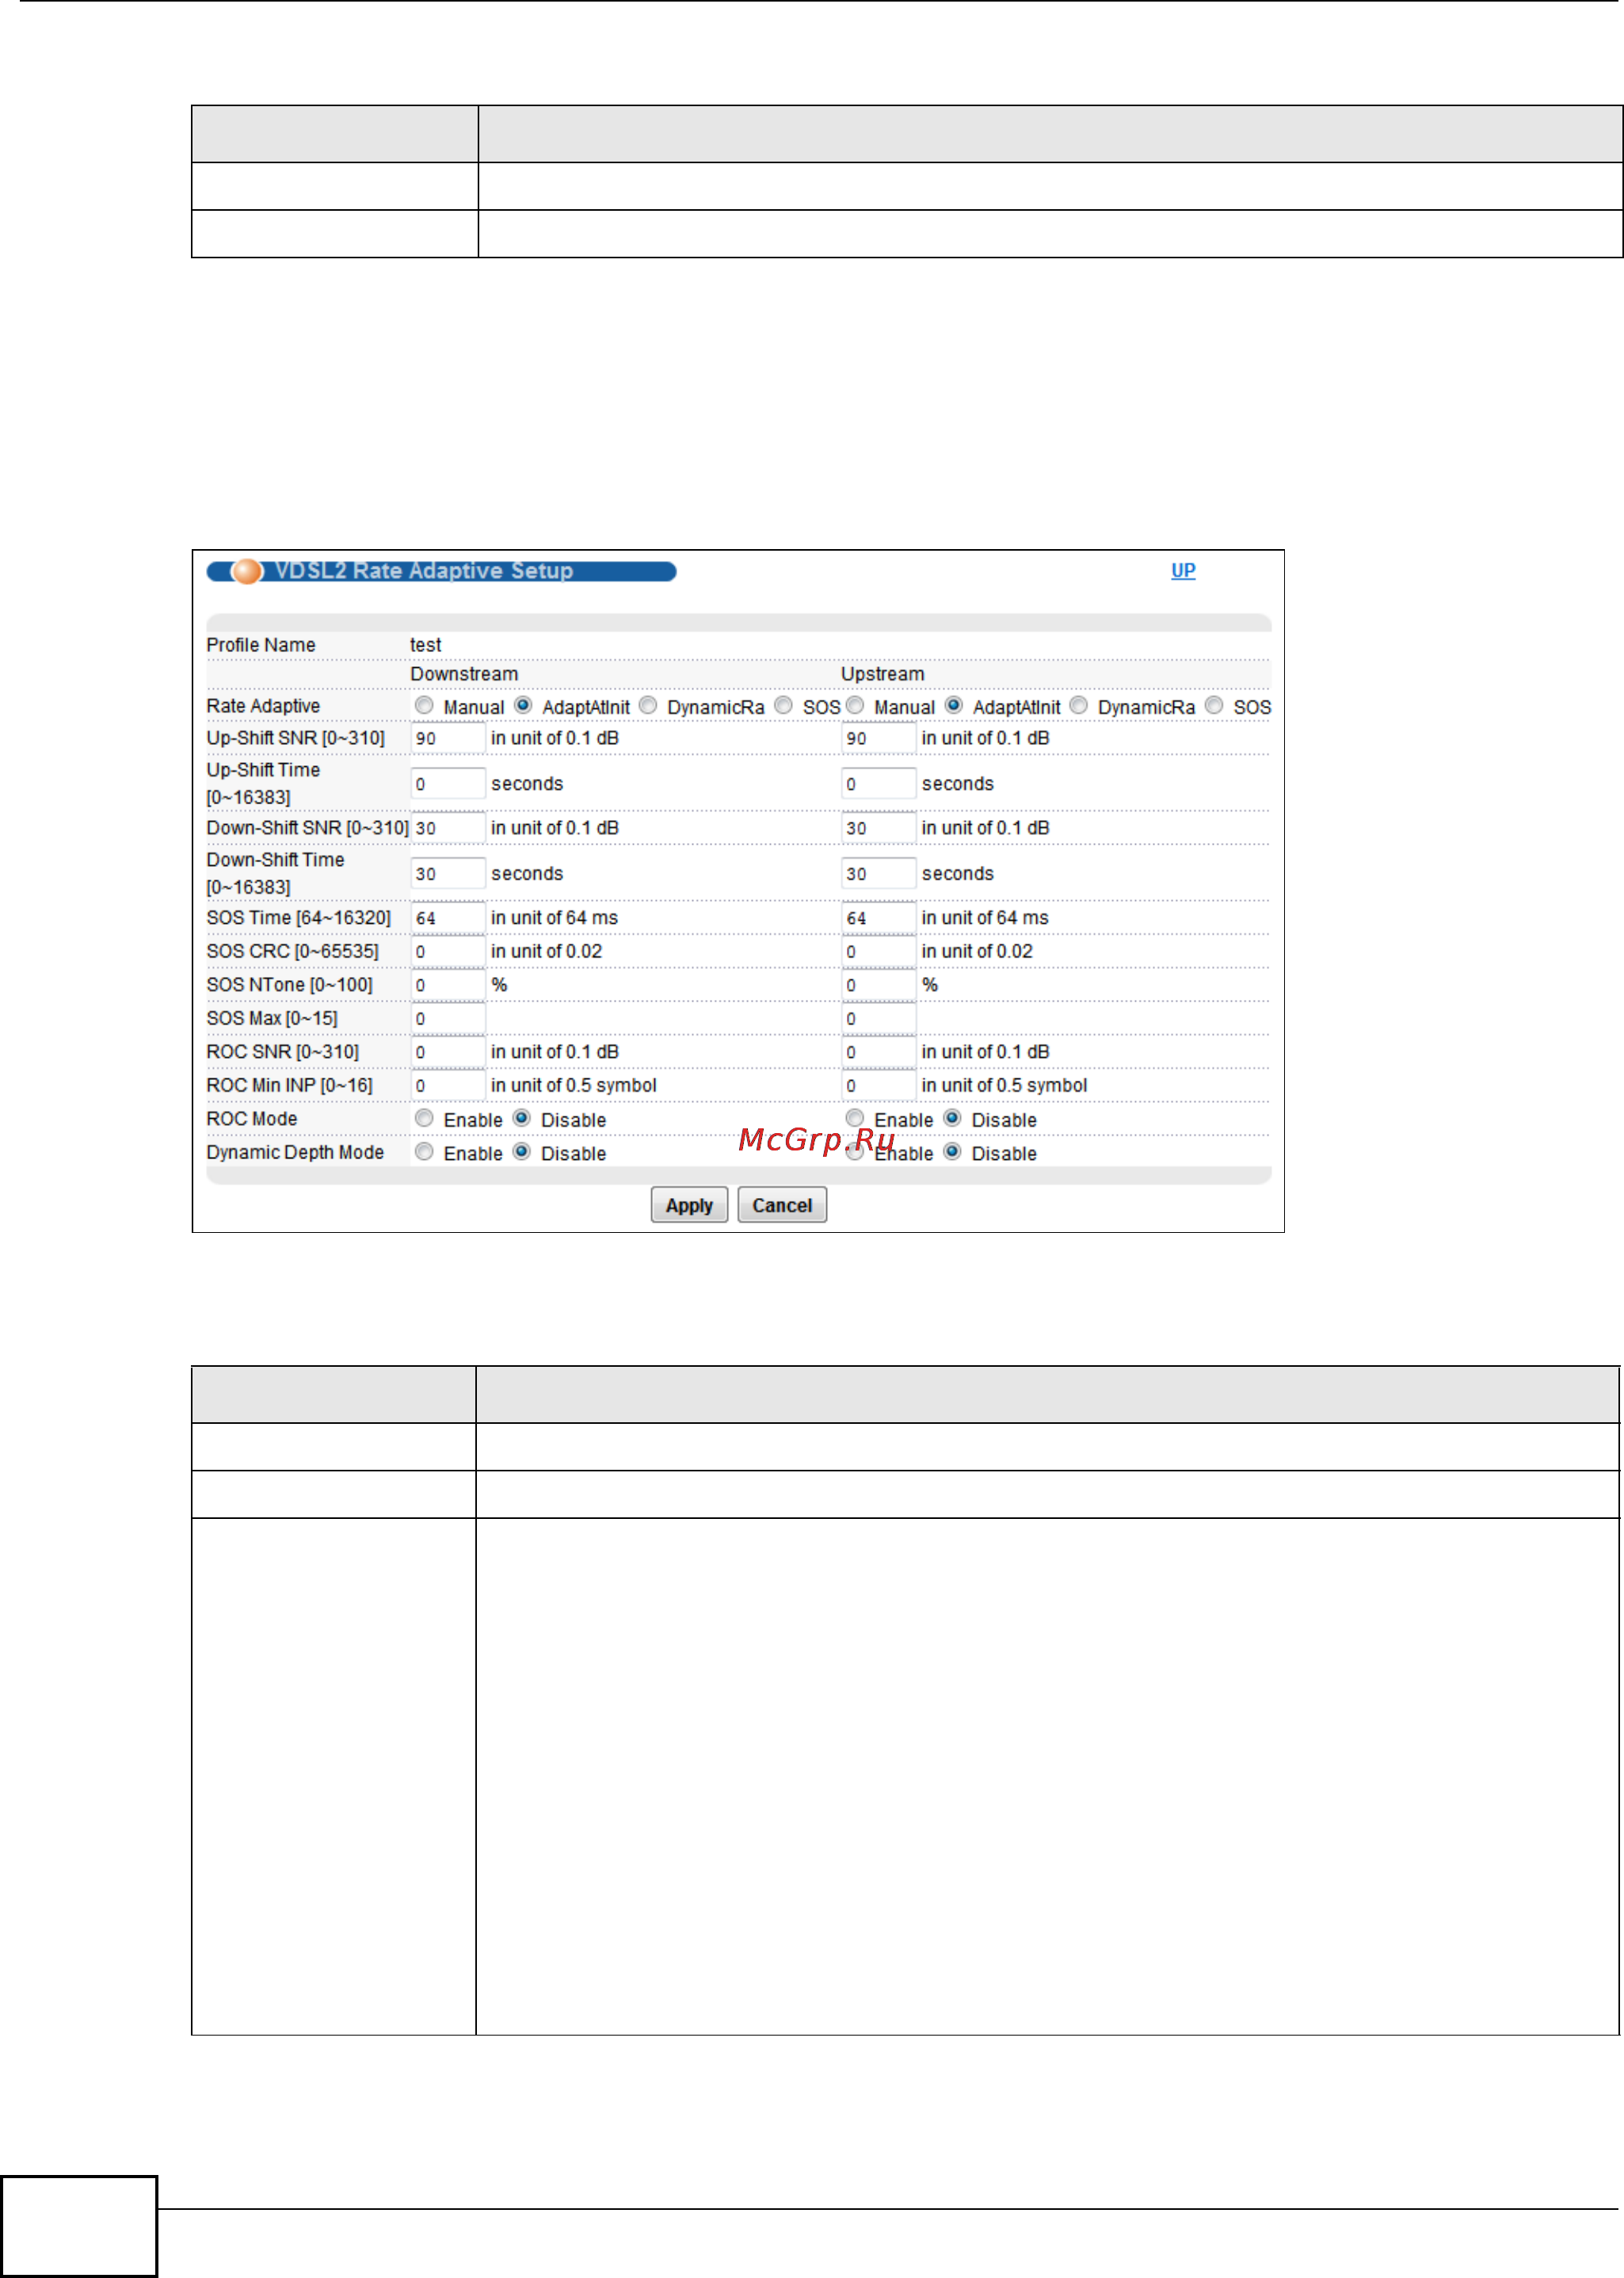Click Upstream Up-Shift Time input field

878,784
